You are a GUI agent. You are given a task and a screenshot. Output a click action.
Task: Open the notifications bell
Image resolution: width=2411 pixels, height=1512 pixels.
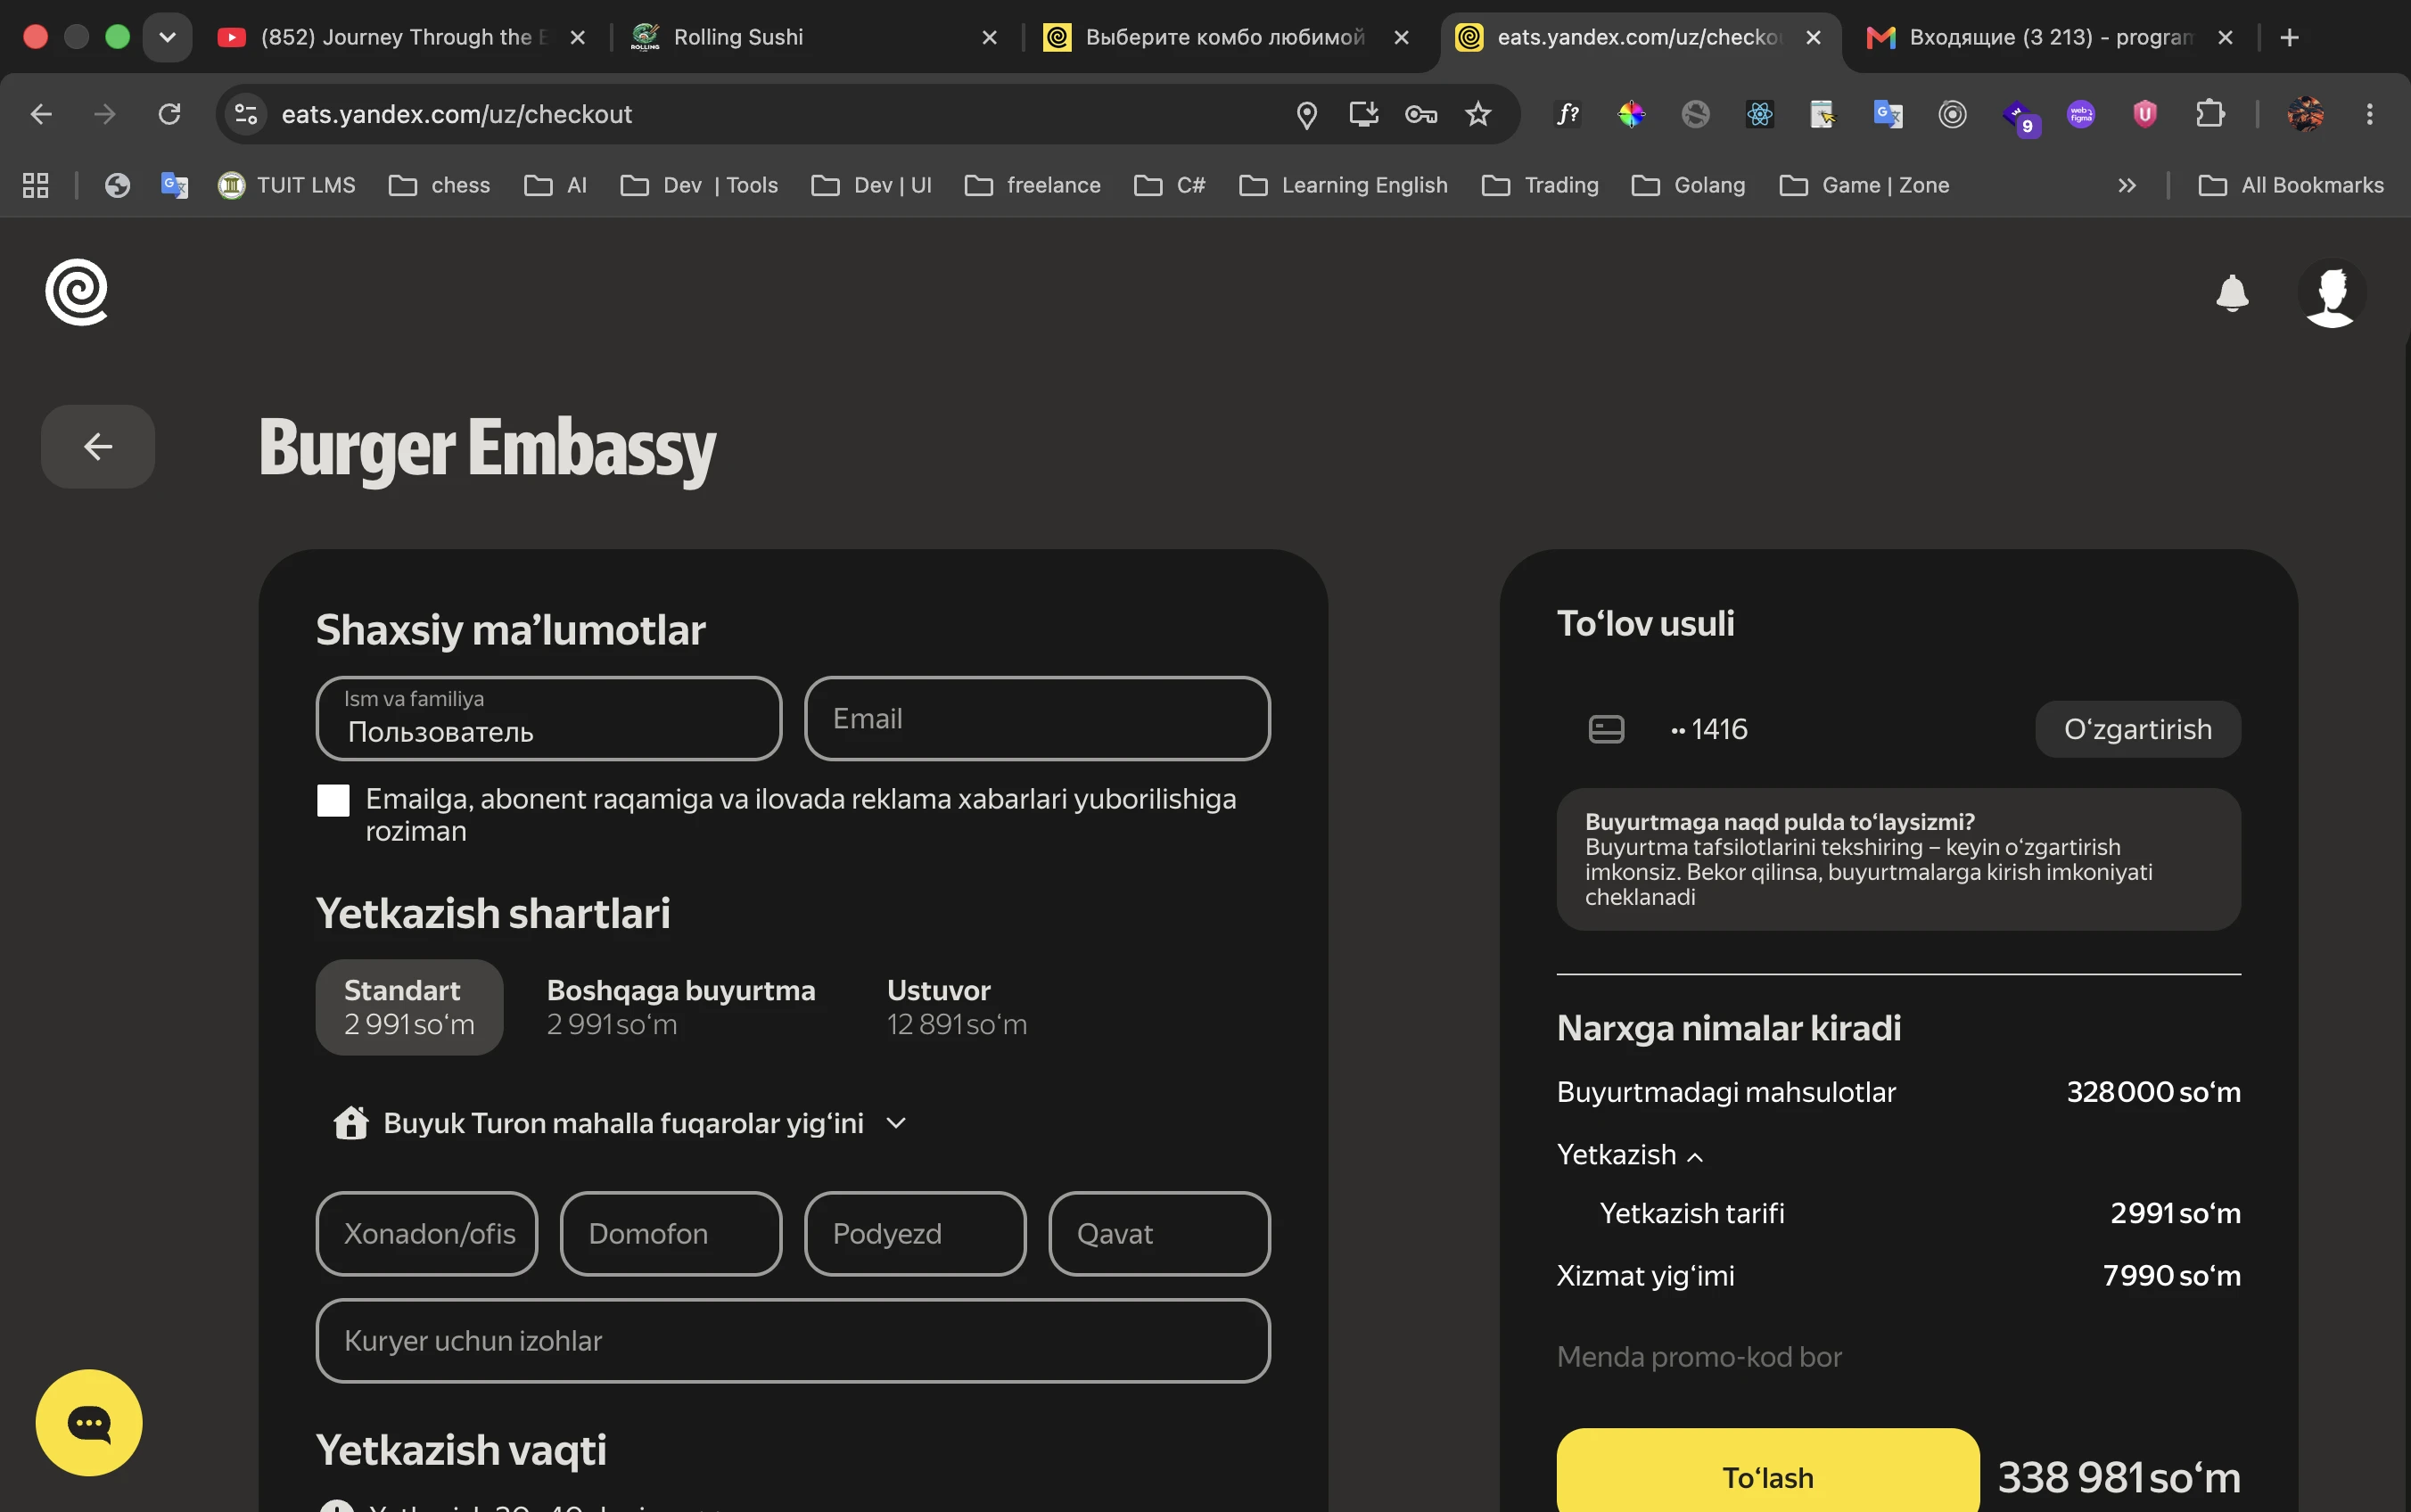2232,293
